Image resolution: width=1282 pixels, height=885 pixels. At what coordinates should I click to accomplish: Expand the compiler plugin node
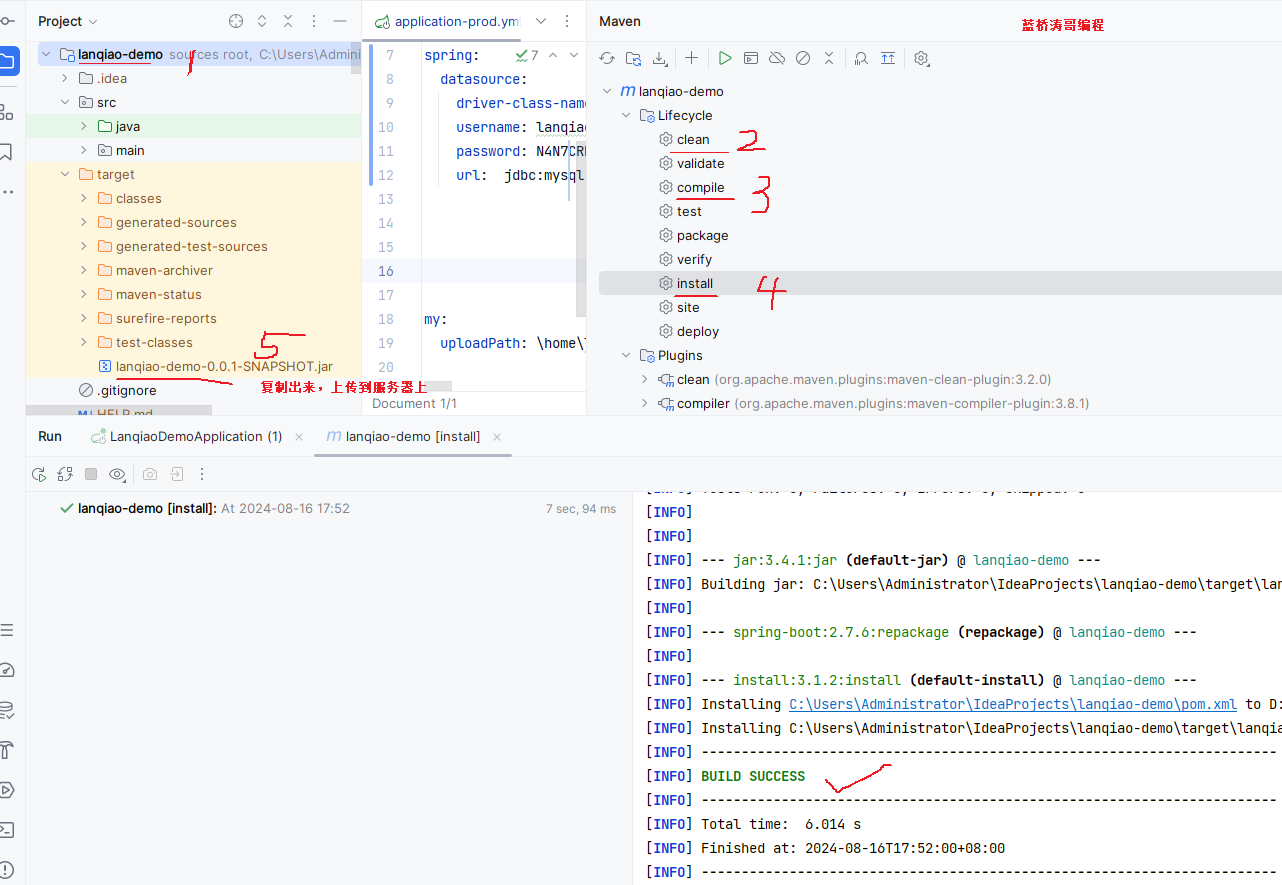click(x=645, y=403)
